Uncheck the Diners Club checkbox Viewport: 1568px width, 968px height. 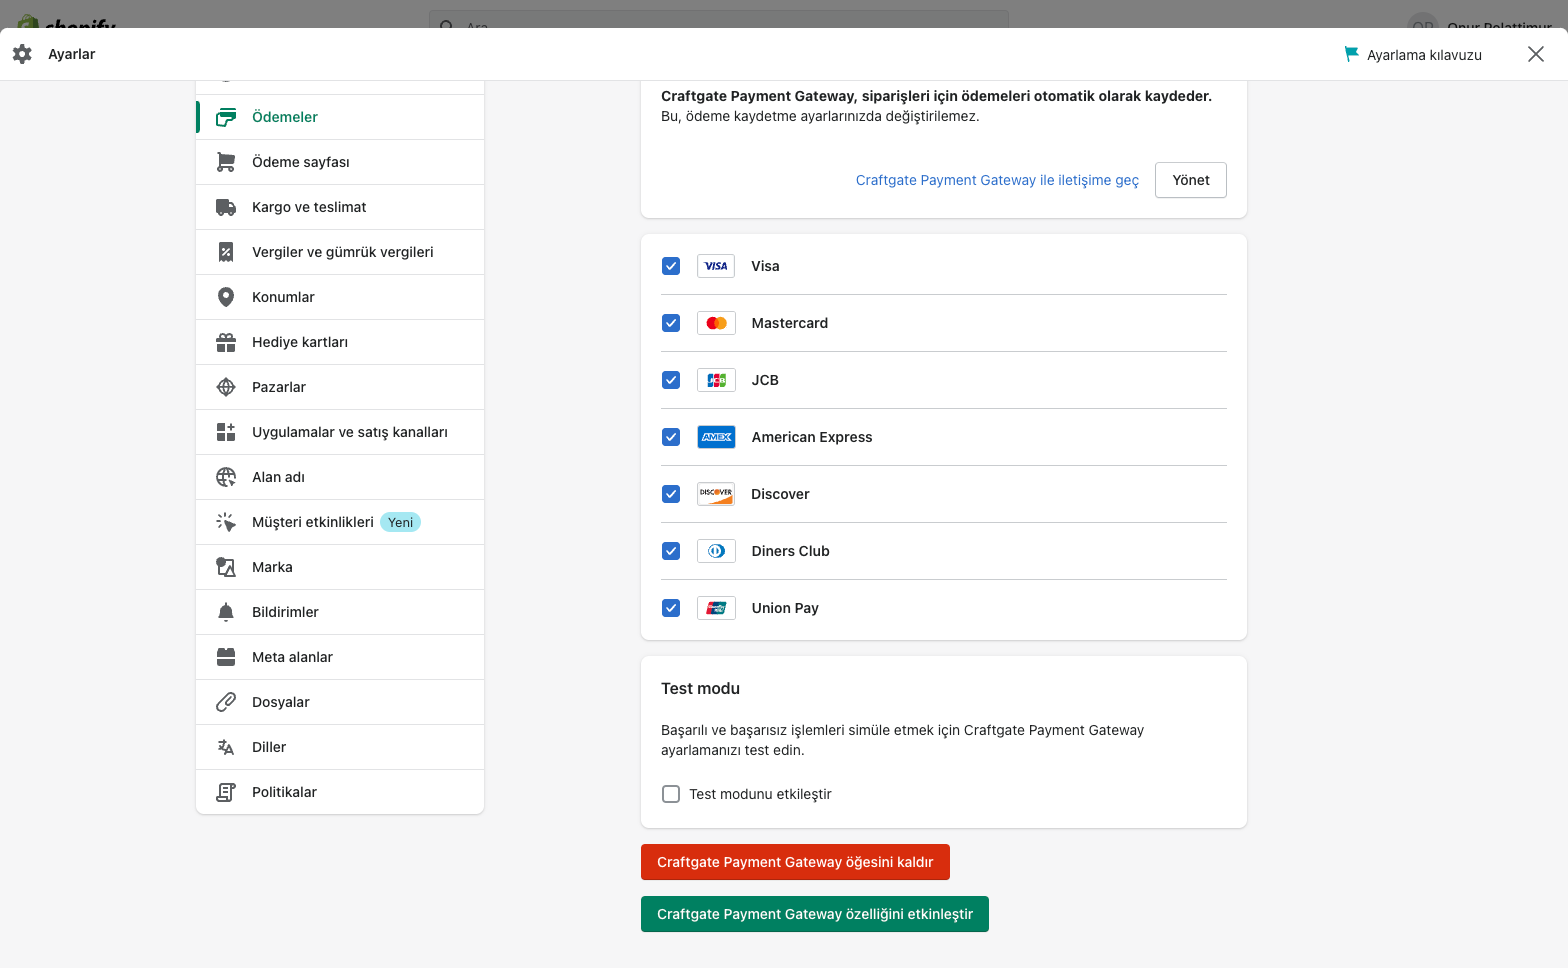(x=671, y=551)
